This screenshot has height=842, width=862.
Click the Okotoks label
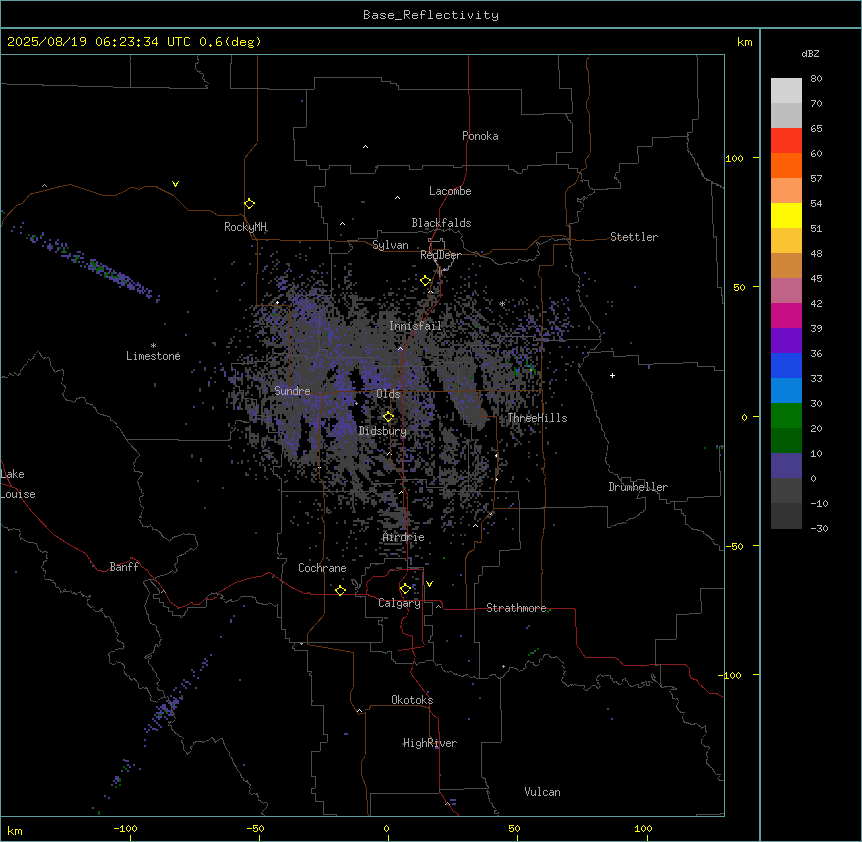pos(412,700)
